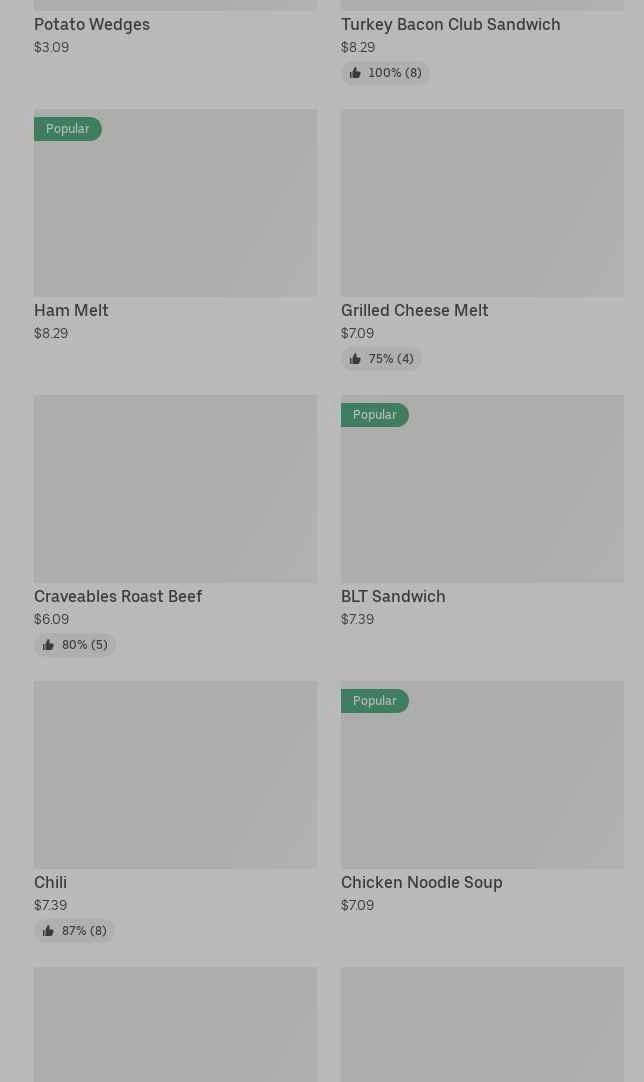Click the Popular badge on Ham Melt
This screenshot has height=1082, width=644.
[x=68, y=129]
